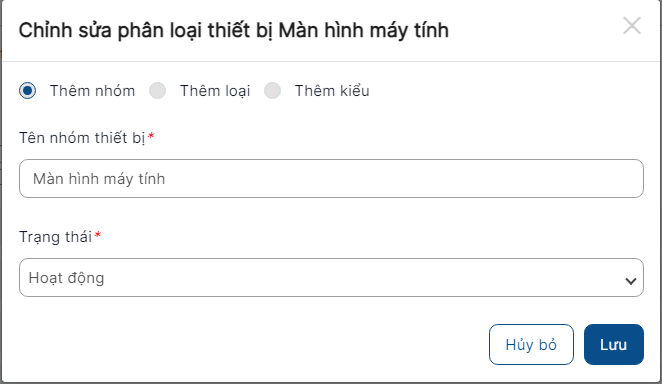Close the dialog with the X icon
This screenshot has width=662, height=384.
coord(632,26)
